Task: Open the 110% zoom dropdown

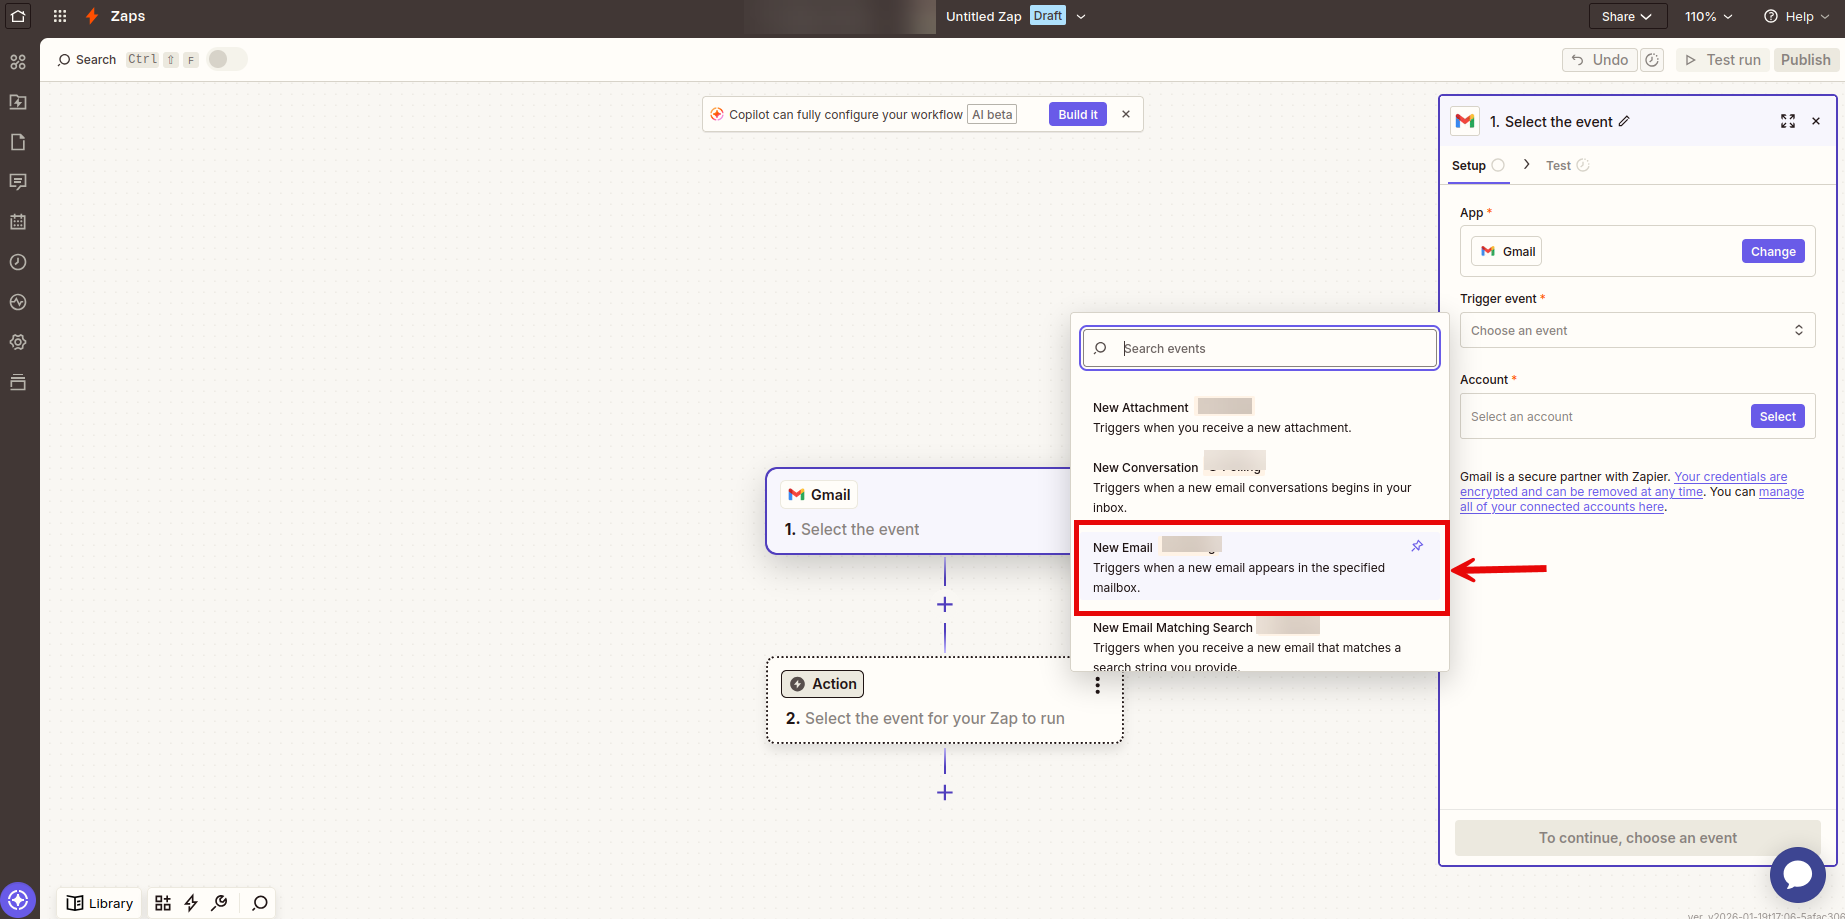Action: tap(1708, 16)
